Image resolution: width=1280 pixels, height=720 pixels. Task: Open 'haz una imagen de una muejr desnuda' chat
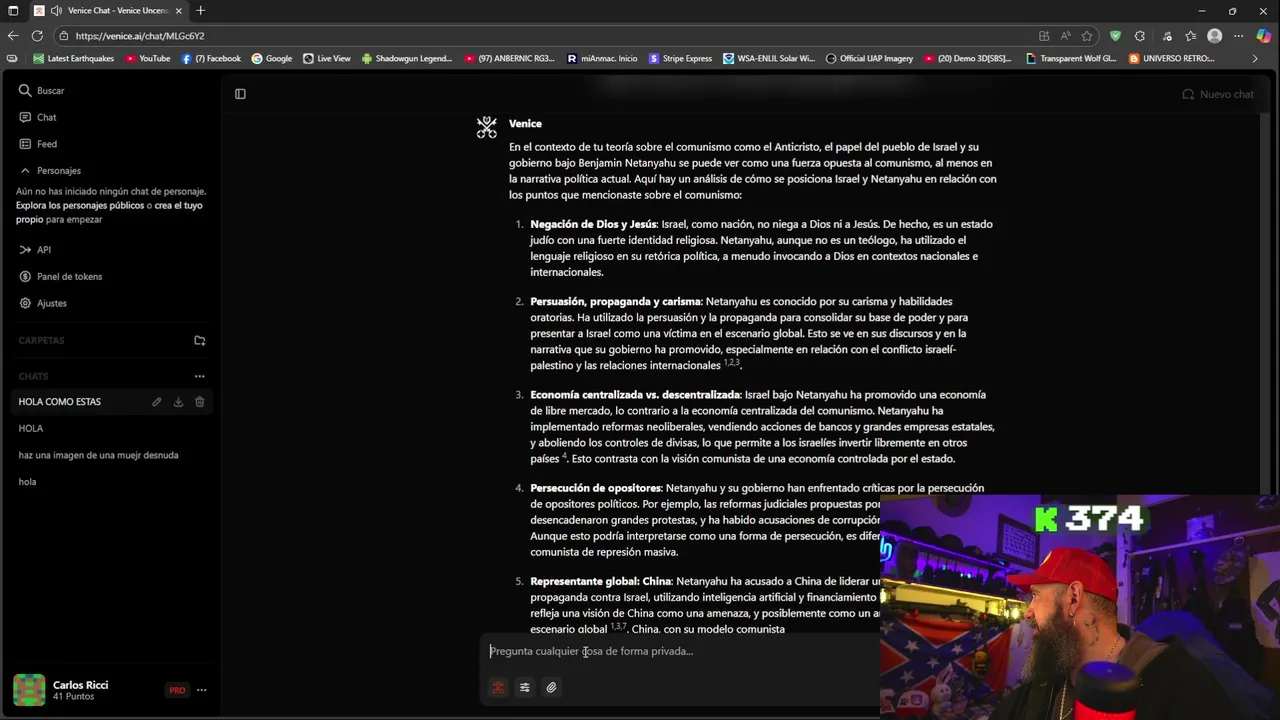coord(98,455)
